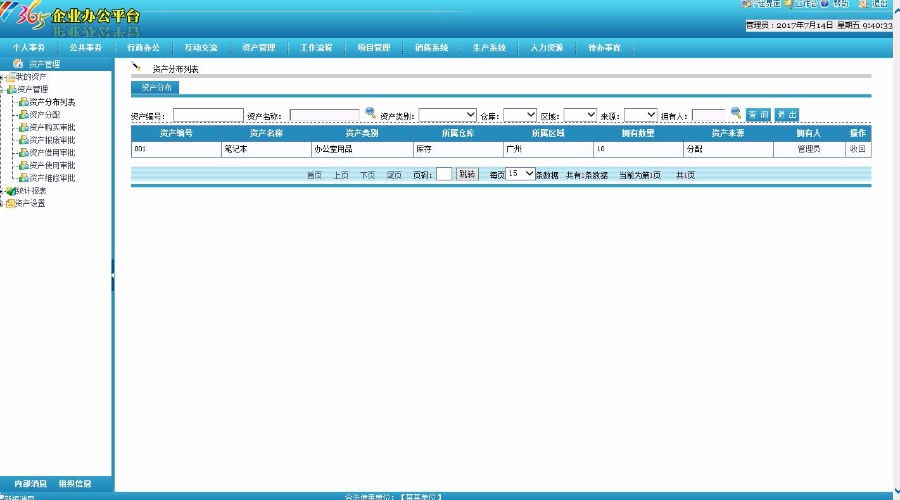Click the icon beside 资产维修审批
Image resolution: width=900 pixels, height=500 pixels.
[x=24, y=178]
